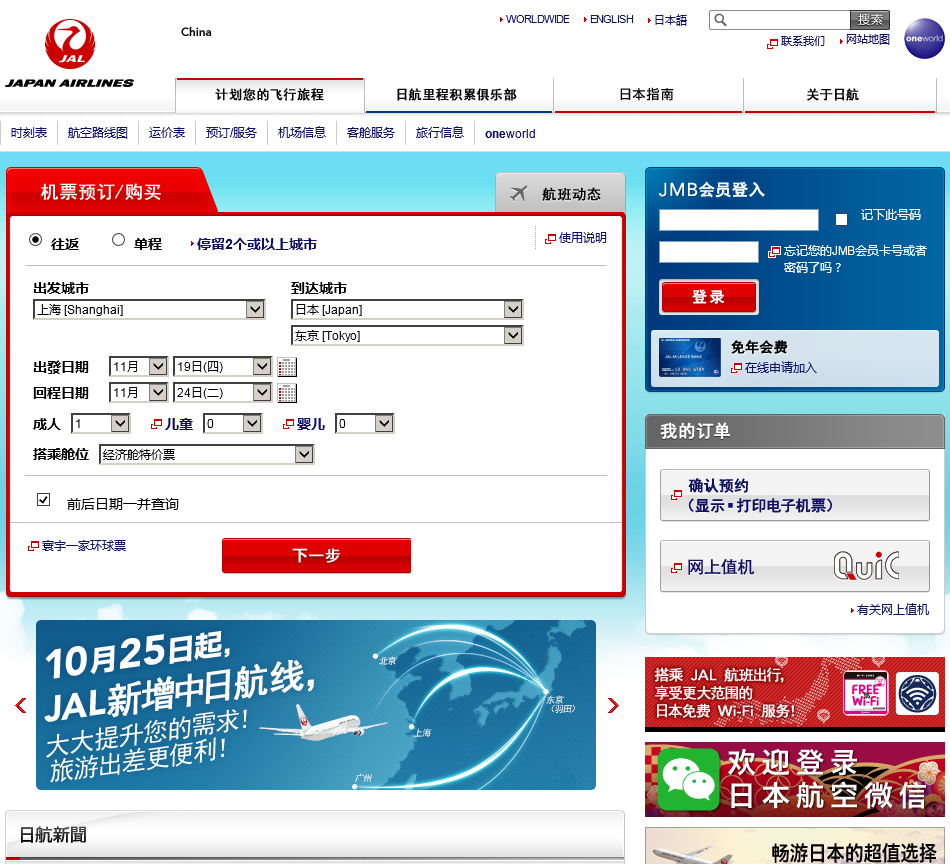Select 单程 one-way radio button
Viewport: 950px width, 864px height.
click(119, 239)
